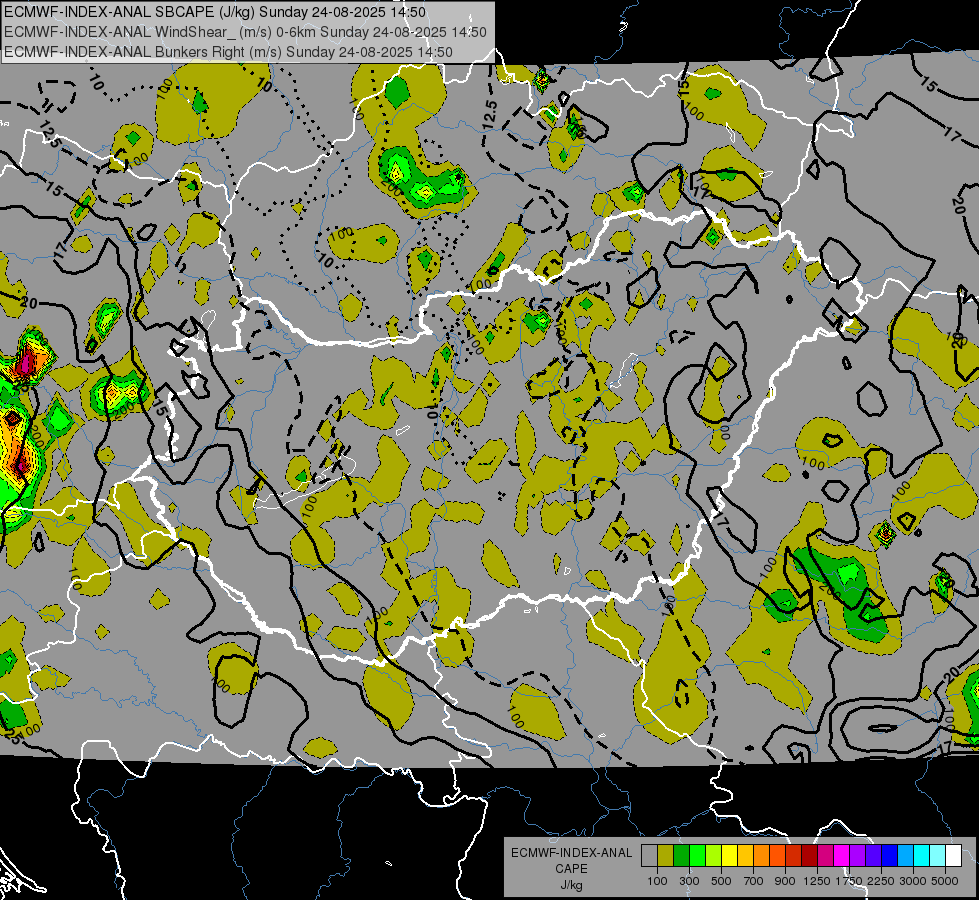Pick the gray legend swatch below 100
This screenshot has height=900, width=979.
tap(649, 856)
